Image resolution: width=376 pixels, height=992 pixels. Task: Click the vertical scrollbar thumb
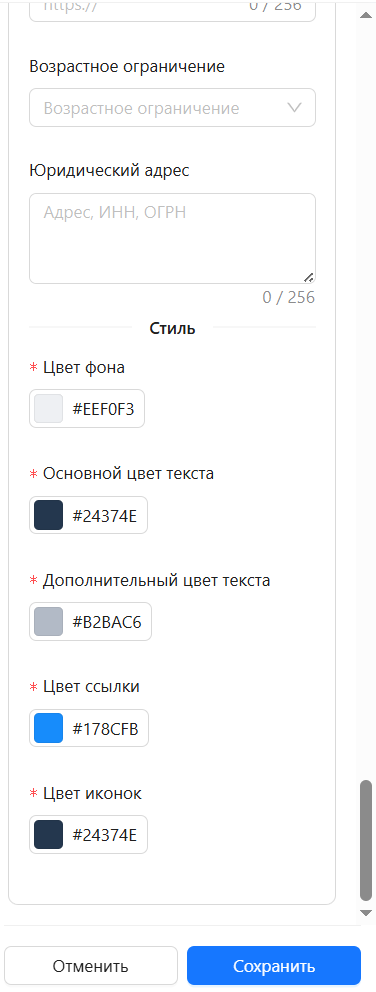[x=366, y=840]
